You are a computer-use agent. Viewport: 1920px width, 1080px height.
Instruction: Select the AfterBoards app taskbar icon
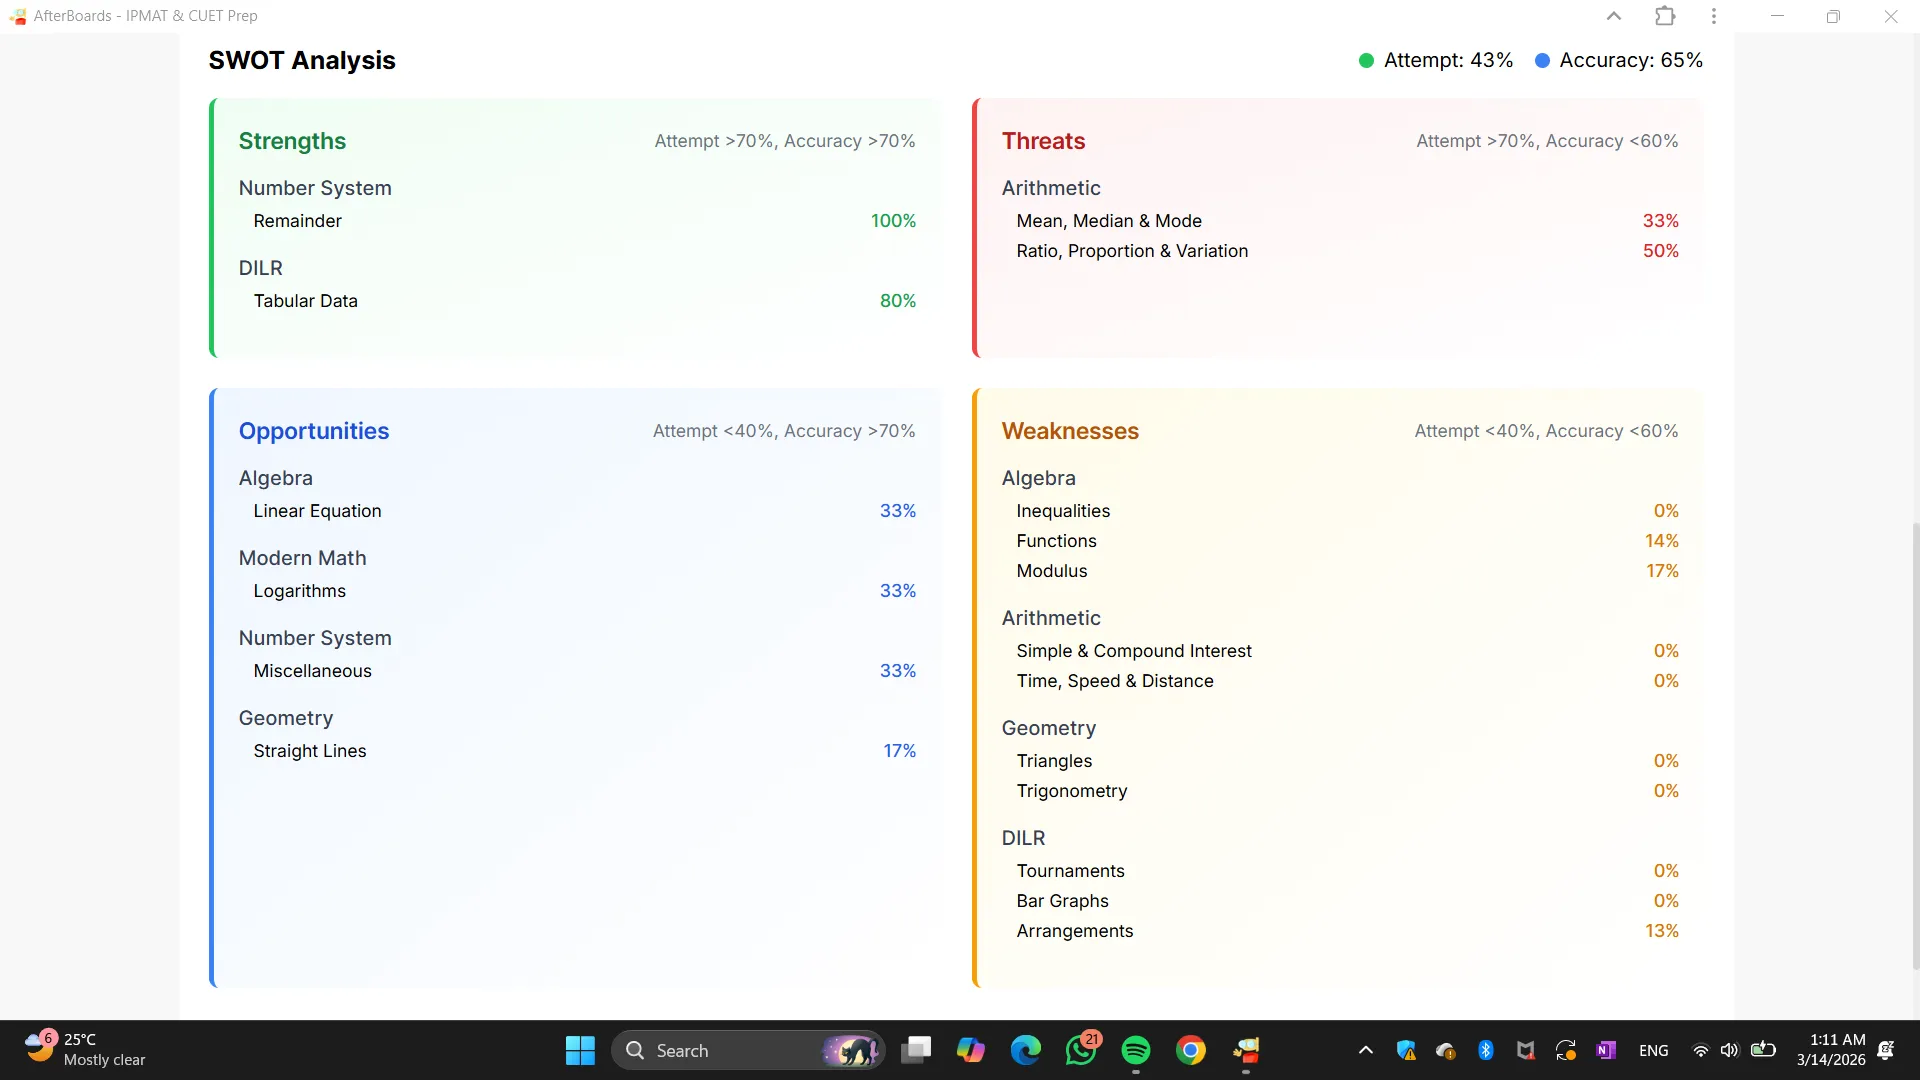(x=1246, y=1050)
